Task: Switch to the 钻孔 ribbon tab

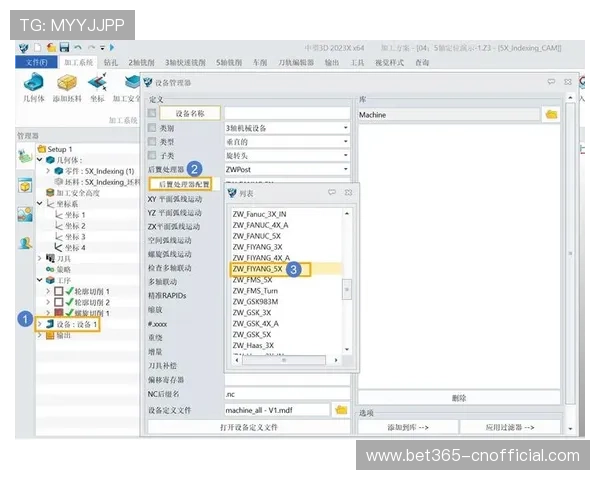Action: point(111,62)
